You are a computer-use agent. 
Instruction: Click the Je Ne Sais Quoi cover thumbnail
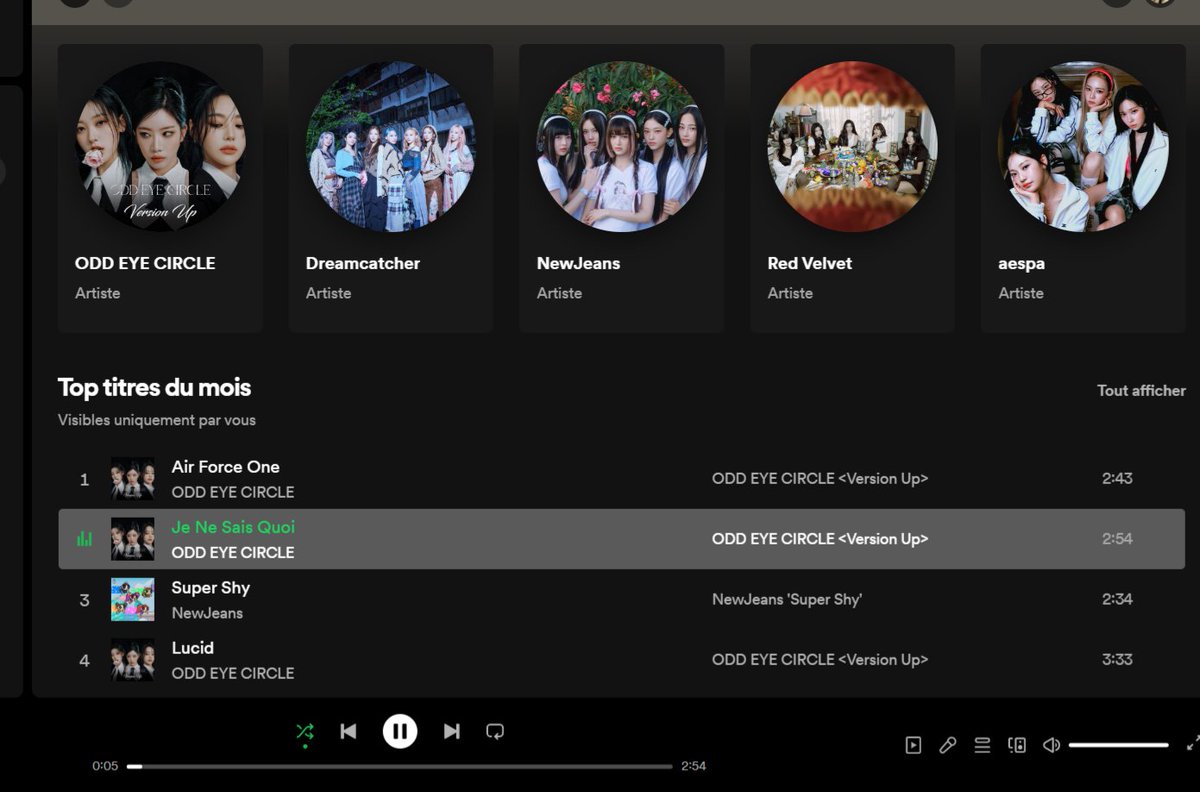tap(133, 539)
